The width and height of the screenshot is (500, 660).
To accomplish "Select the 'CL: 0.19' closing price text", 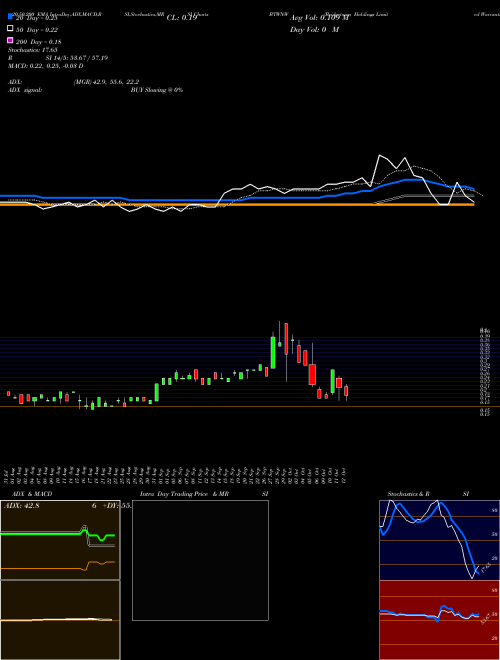I will pos(182,18).
